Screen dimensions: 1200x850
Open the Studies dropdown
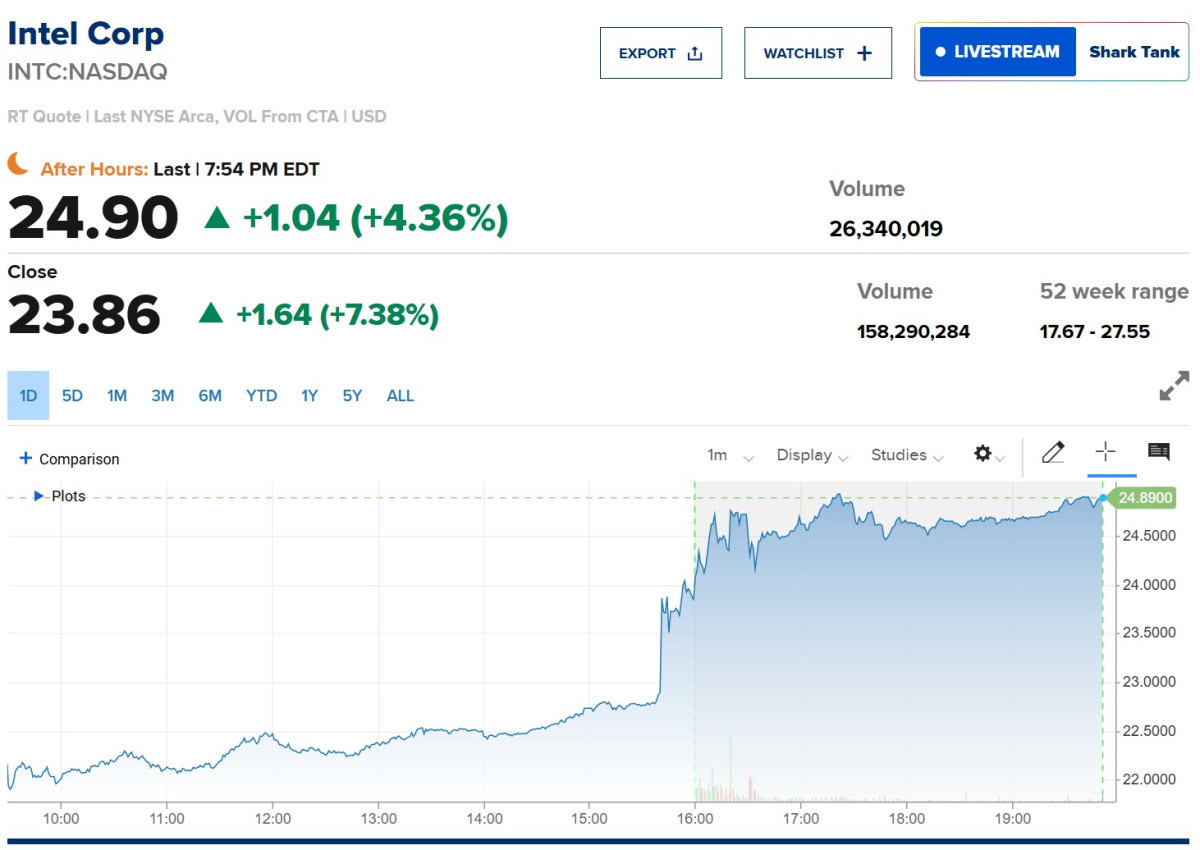click(x=907, y=456)
